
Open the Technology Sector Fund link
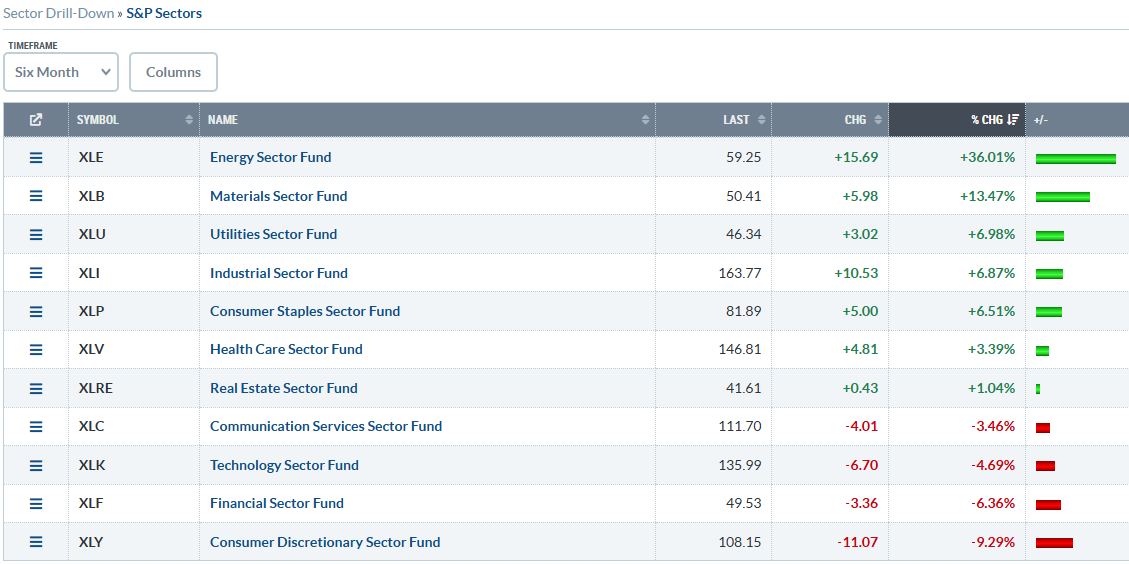[x=284, y=465]
